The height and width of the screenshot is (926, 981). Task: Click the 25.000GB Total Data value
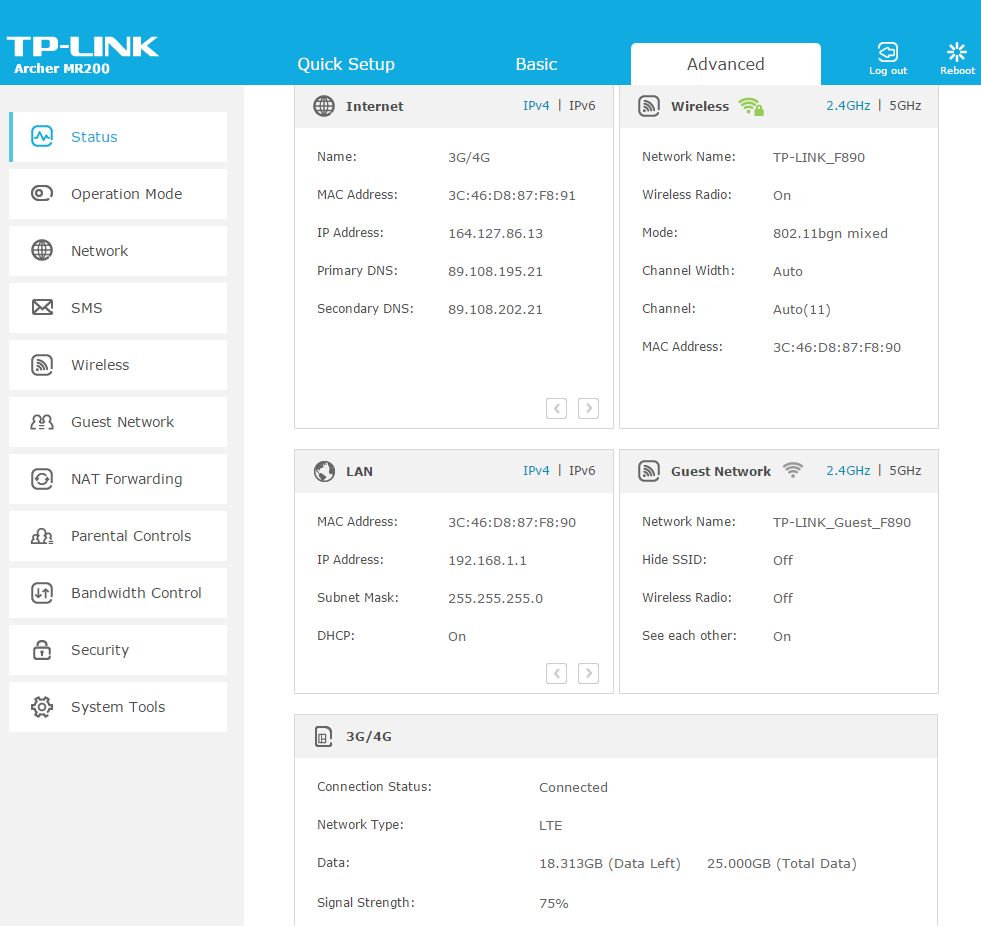tap(781, 863)
